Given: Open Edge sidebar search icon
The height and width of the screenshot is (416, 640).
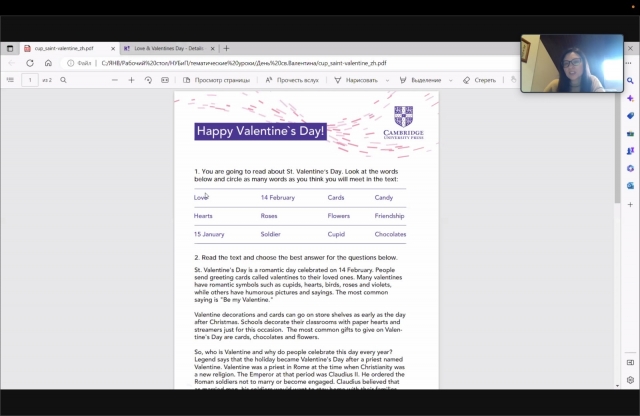Looking at the screenshot, I should click(x=630, y=80).
